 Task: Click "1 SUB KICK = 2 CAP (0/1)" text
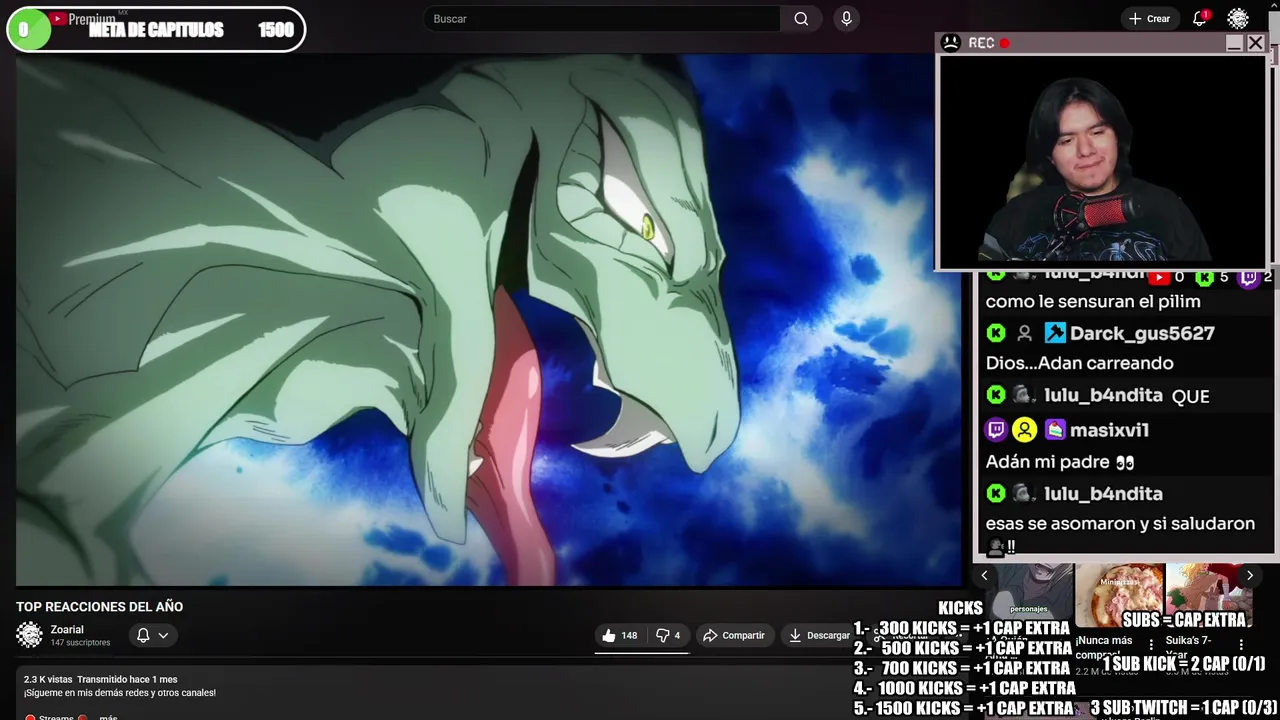(x=1184, y=663)
